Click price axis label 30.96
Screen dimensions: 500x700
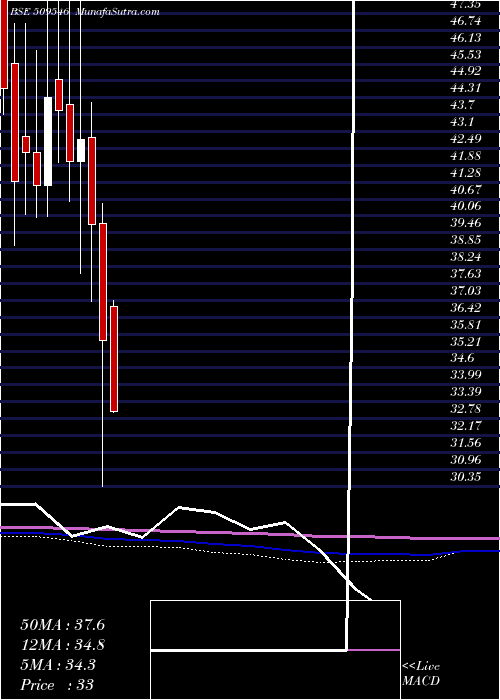(466, 460)
